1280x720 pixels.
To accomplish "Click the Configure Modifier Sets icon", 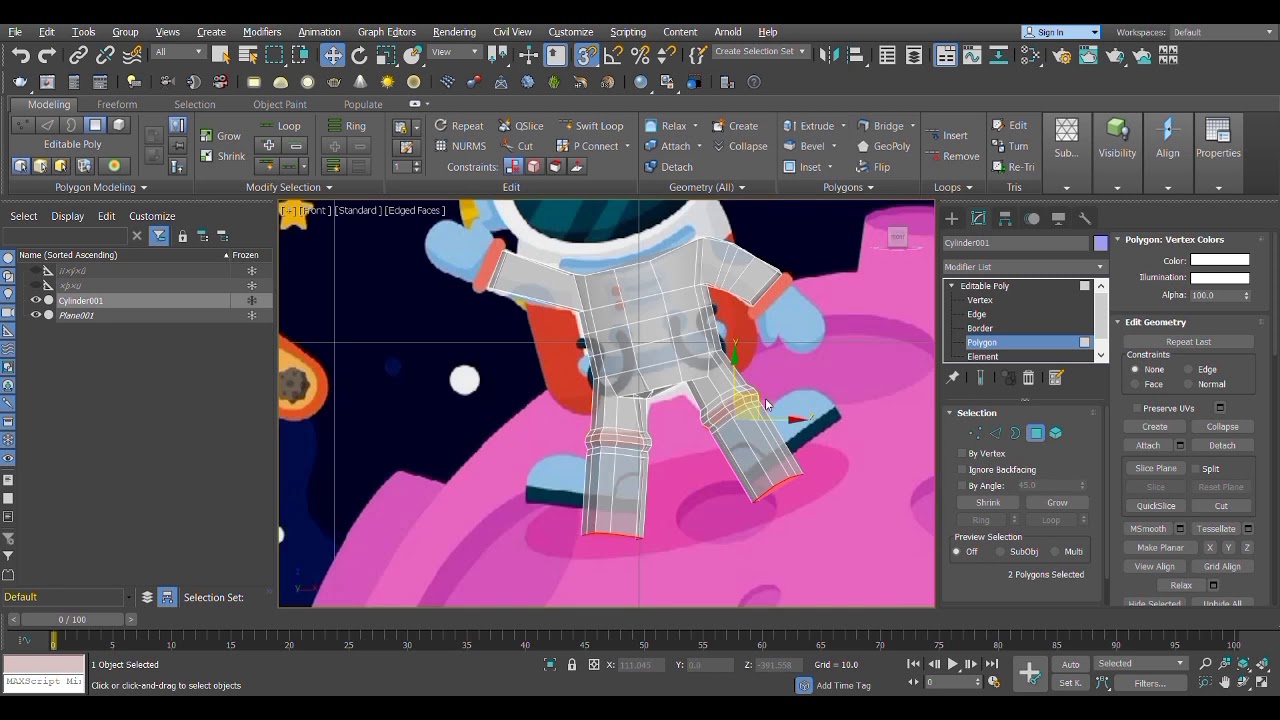I will (x=1055, y=377).
